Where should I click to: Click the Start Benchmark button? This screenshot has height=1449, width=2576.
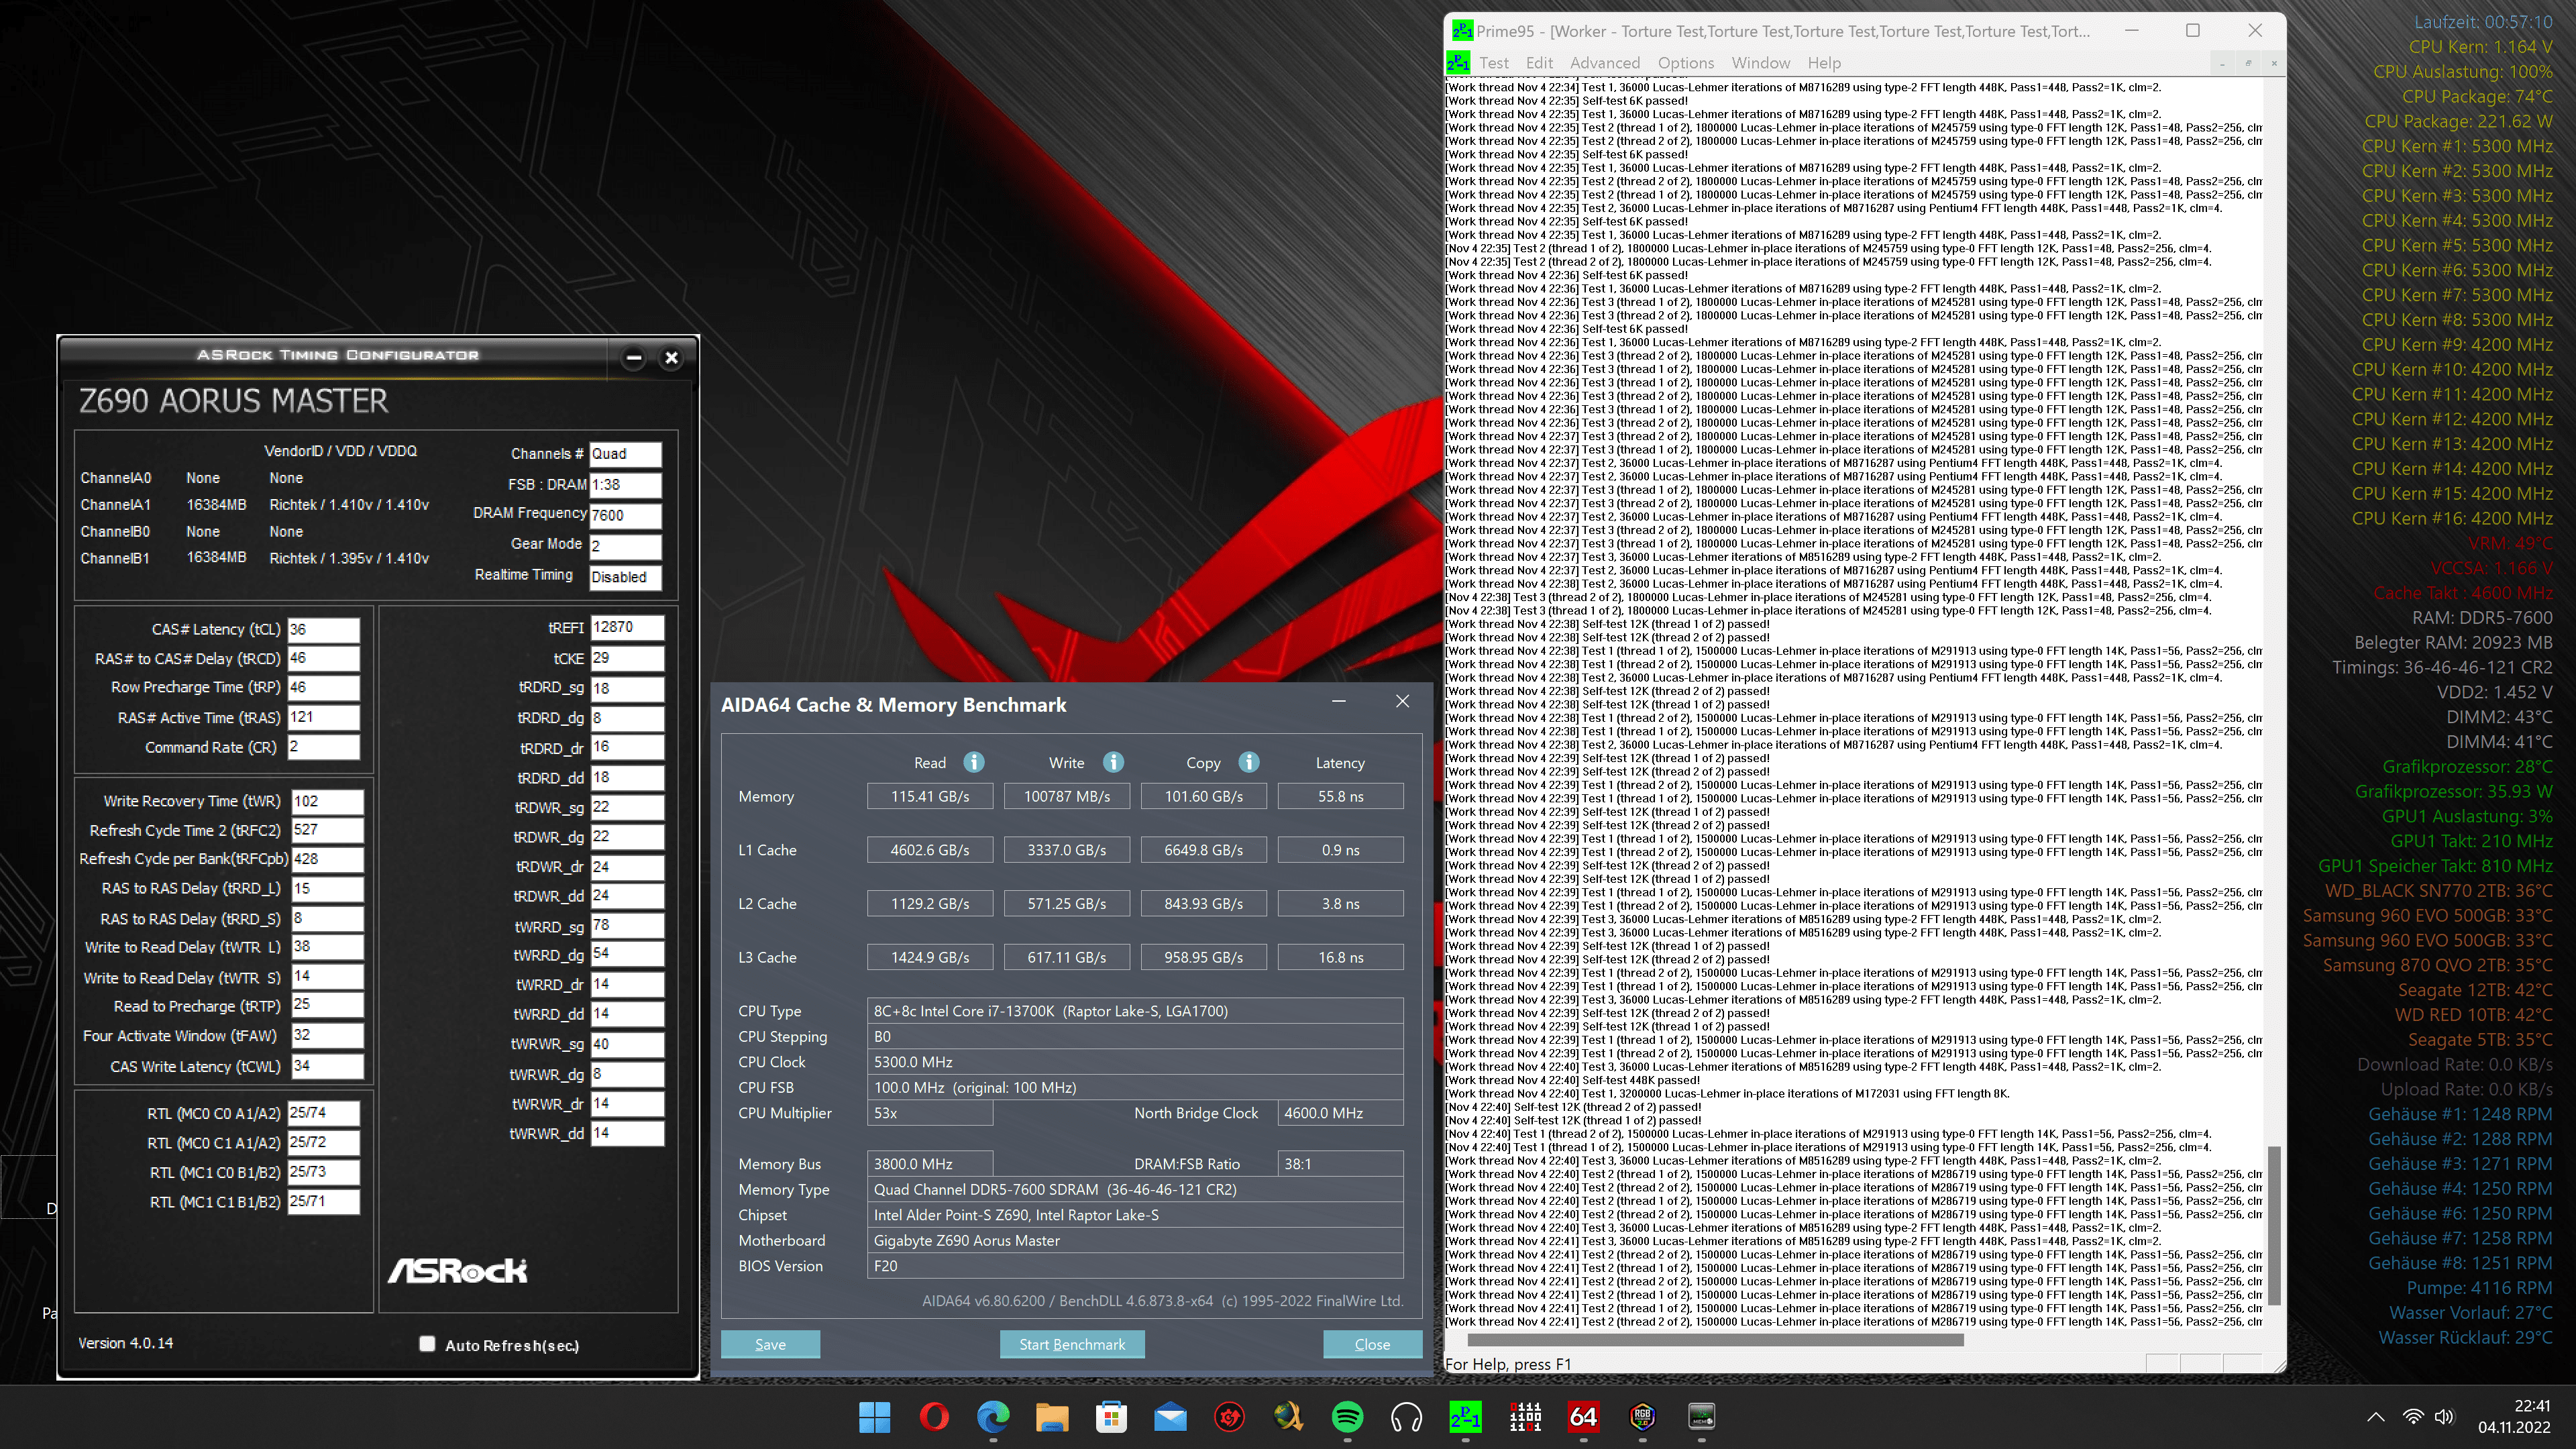(x=1071, y=1344)
